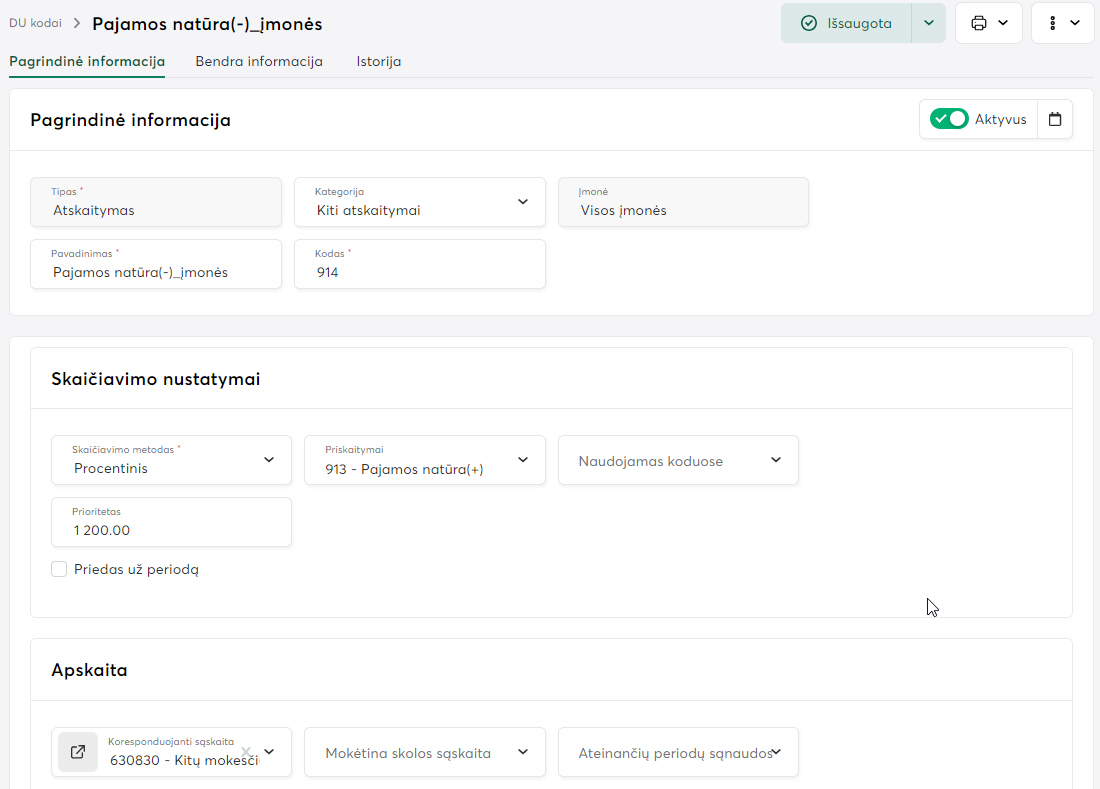Viewport: 1100px width, 789px height.
Task: Toggle the Aktyvus switch
Action: coord(949,119)
